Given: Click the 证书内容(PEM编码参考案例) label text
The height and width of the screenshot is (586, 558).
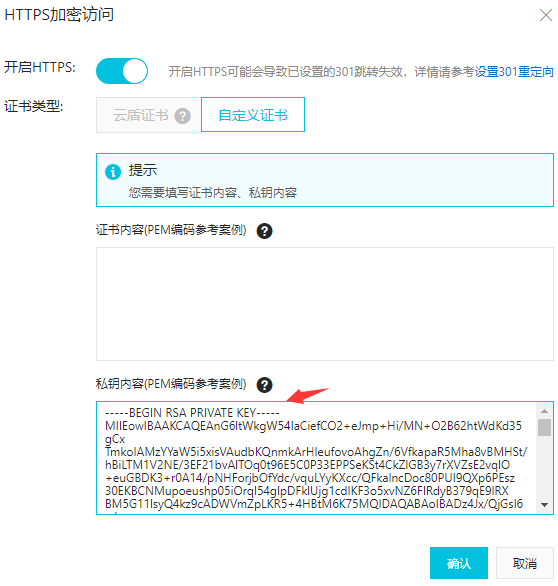Looking at the screenshot, I should (x=171, y=230).
